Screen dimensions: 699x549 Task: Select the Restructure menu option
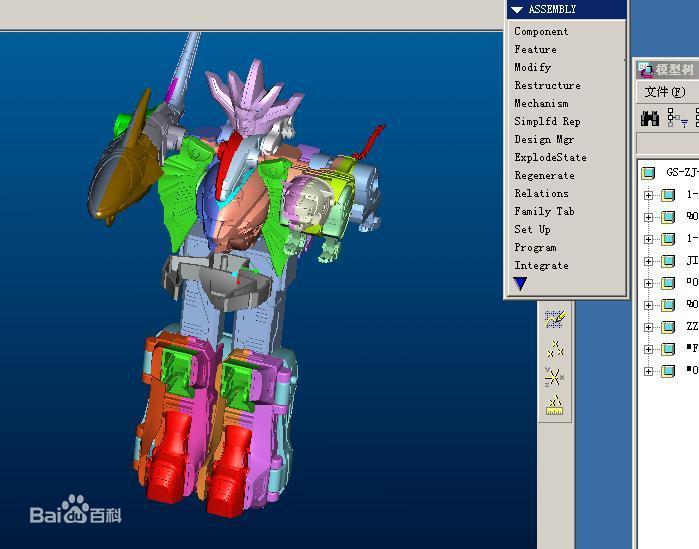547,85
